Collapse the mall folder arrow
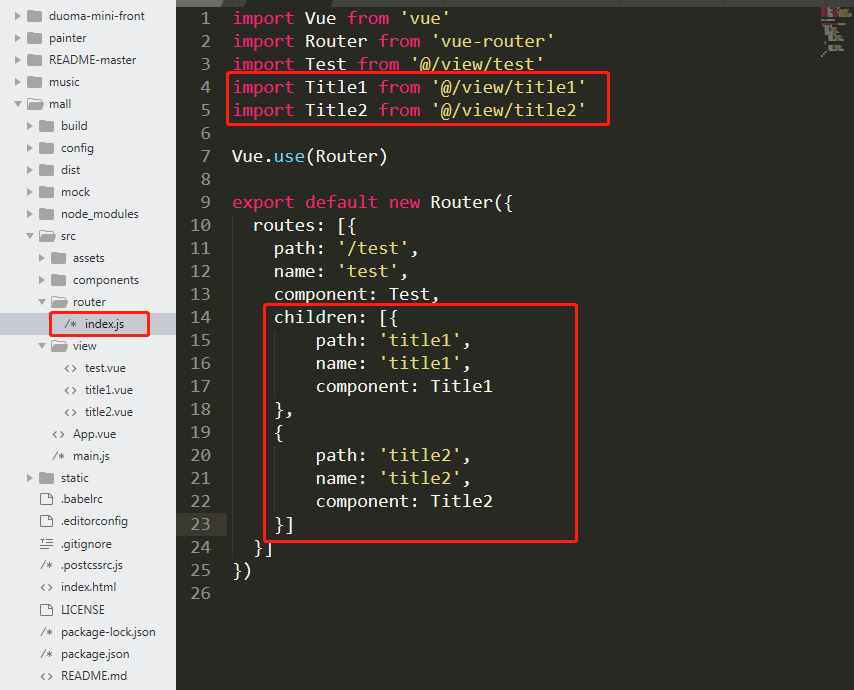Screen dimensions: 854x690 [18, 104]
